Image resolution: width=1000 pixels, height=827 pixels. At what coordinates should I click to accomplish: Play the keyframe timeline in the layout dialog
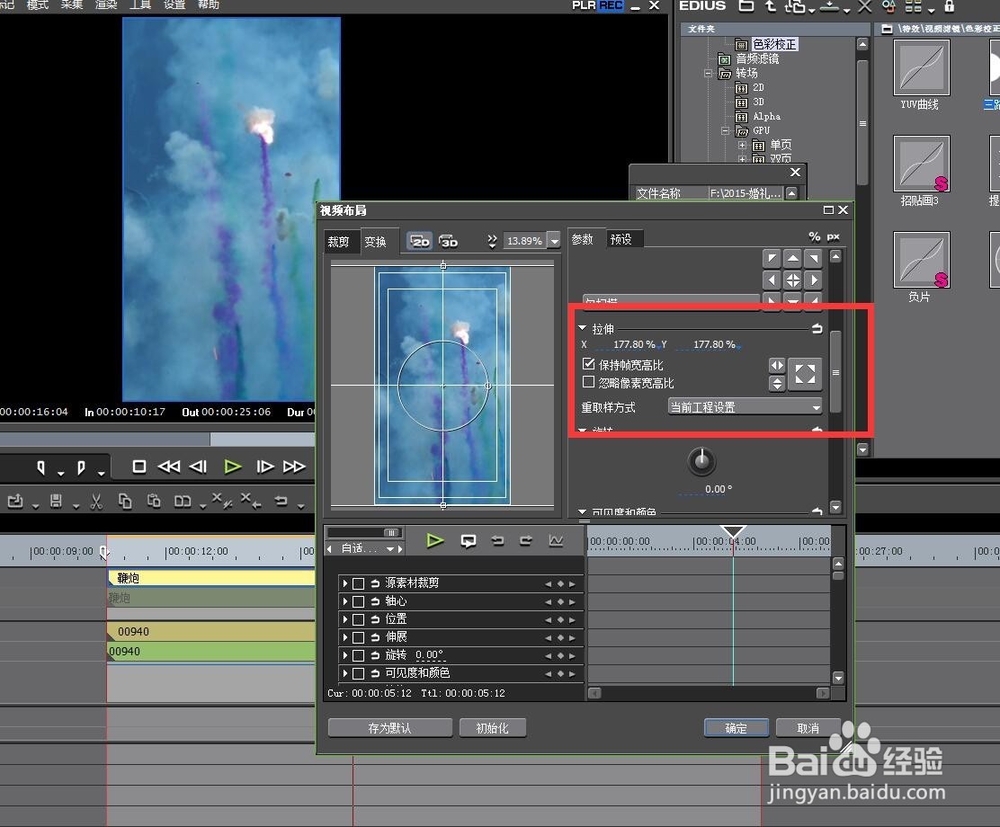coord(435,541)
